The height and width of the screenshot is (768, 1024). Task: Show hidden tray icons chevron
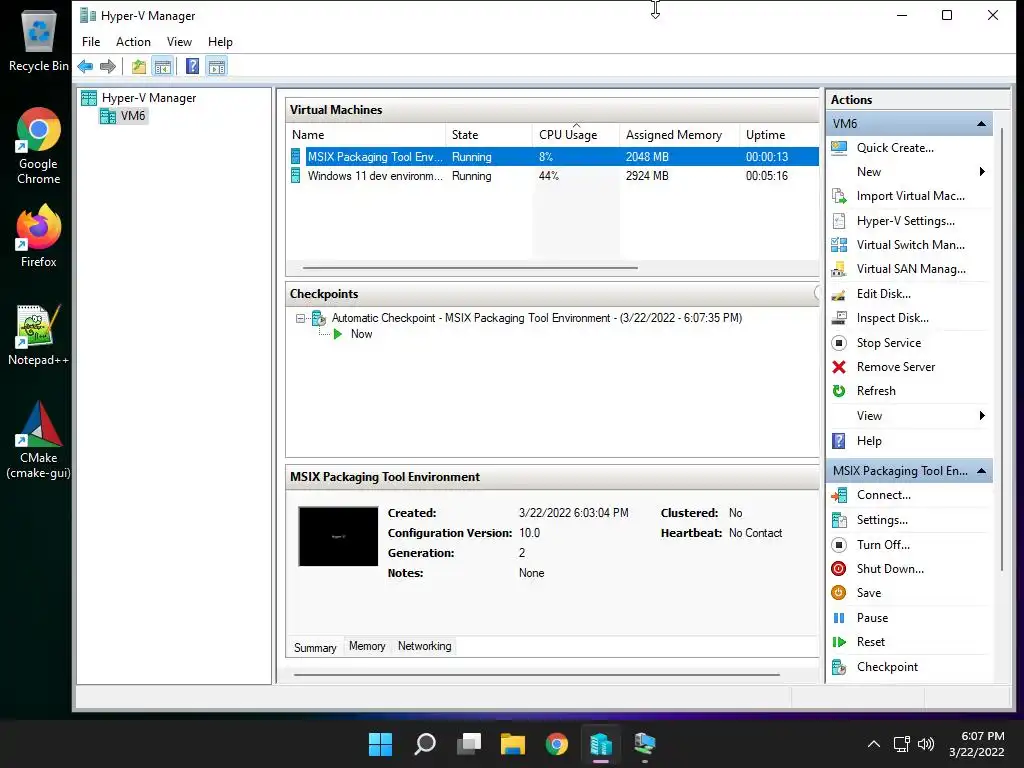873,744
